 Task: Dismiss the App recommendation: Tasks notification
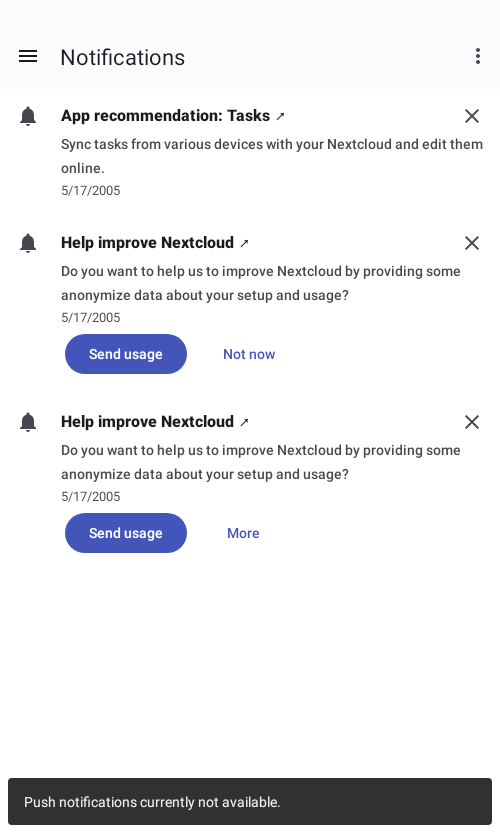(x=472, y=116)
